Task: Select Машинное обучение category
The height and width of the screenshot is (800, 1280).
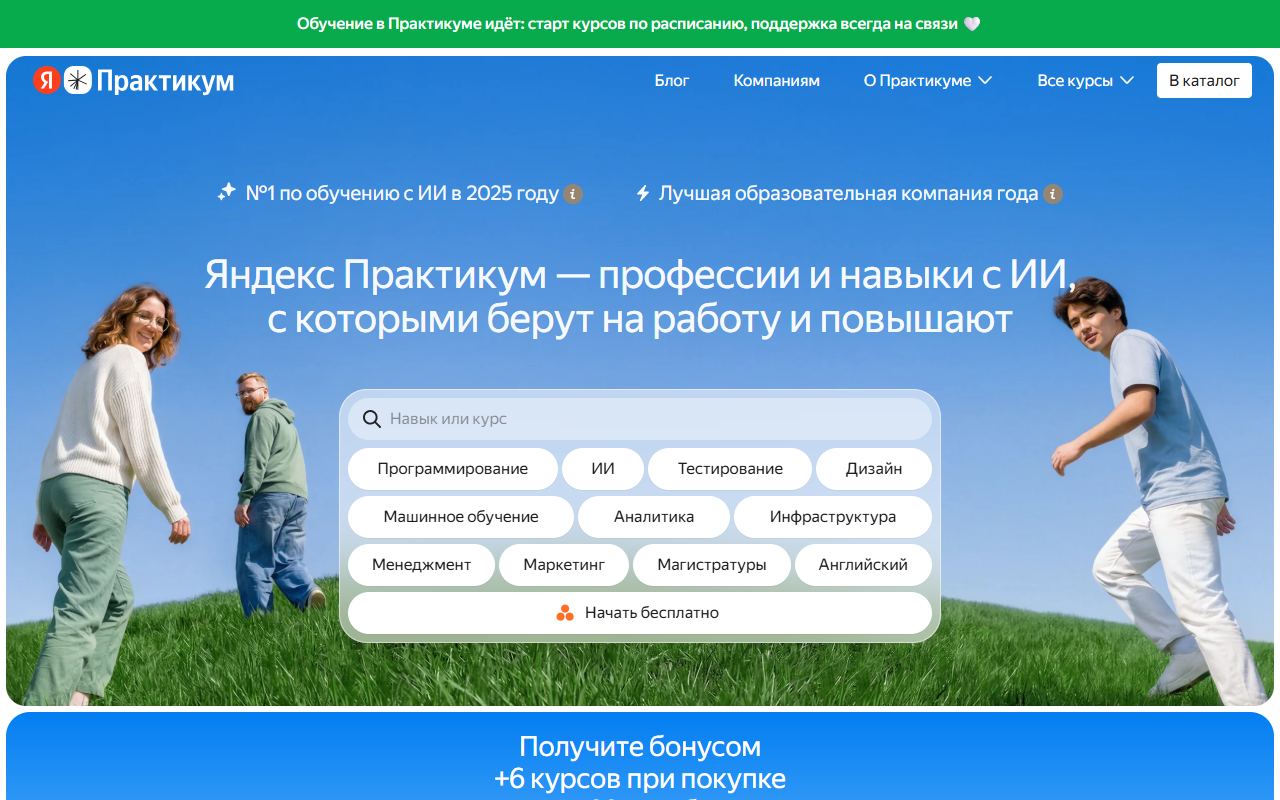Action: [x=461, y=517]
